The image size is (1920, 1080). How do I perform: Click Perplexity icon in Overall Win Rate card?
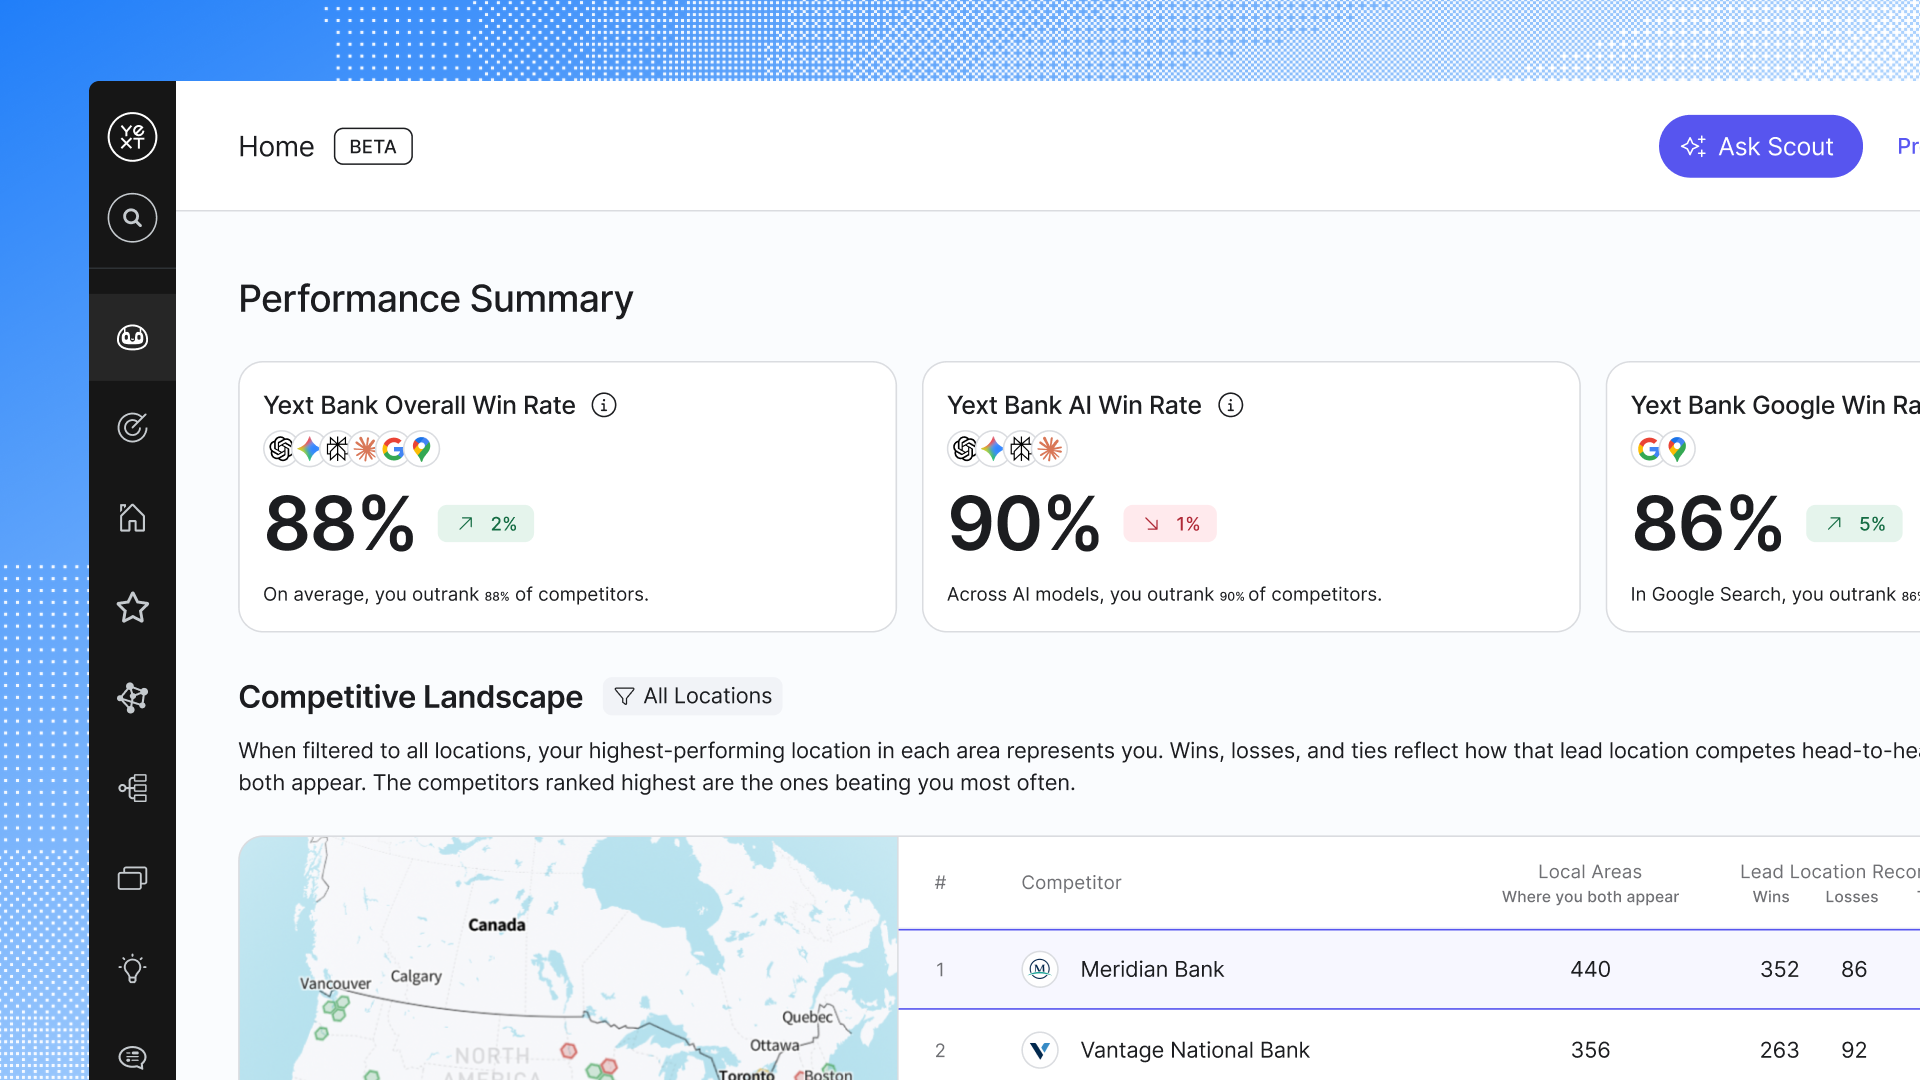(x=337, y=449)
